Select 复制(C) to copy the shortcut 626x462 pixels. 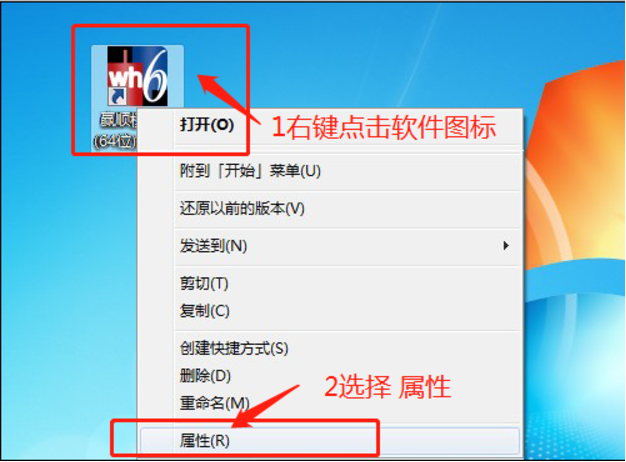coord(204,311)
